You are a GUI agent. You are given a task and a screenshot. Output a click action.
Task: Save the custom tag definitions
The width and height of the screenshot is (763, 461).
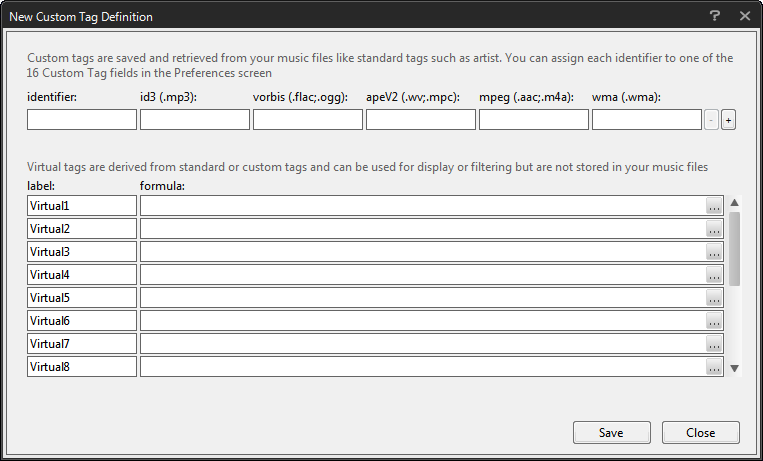(611, 433)
